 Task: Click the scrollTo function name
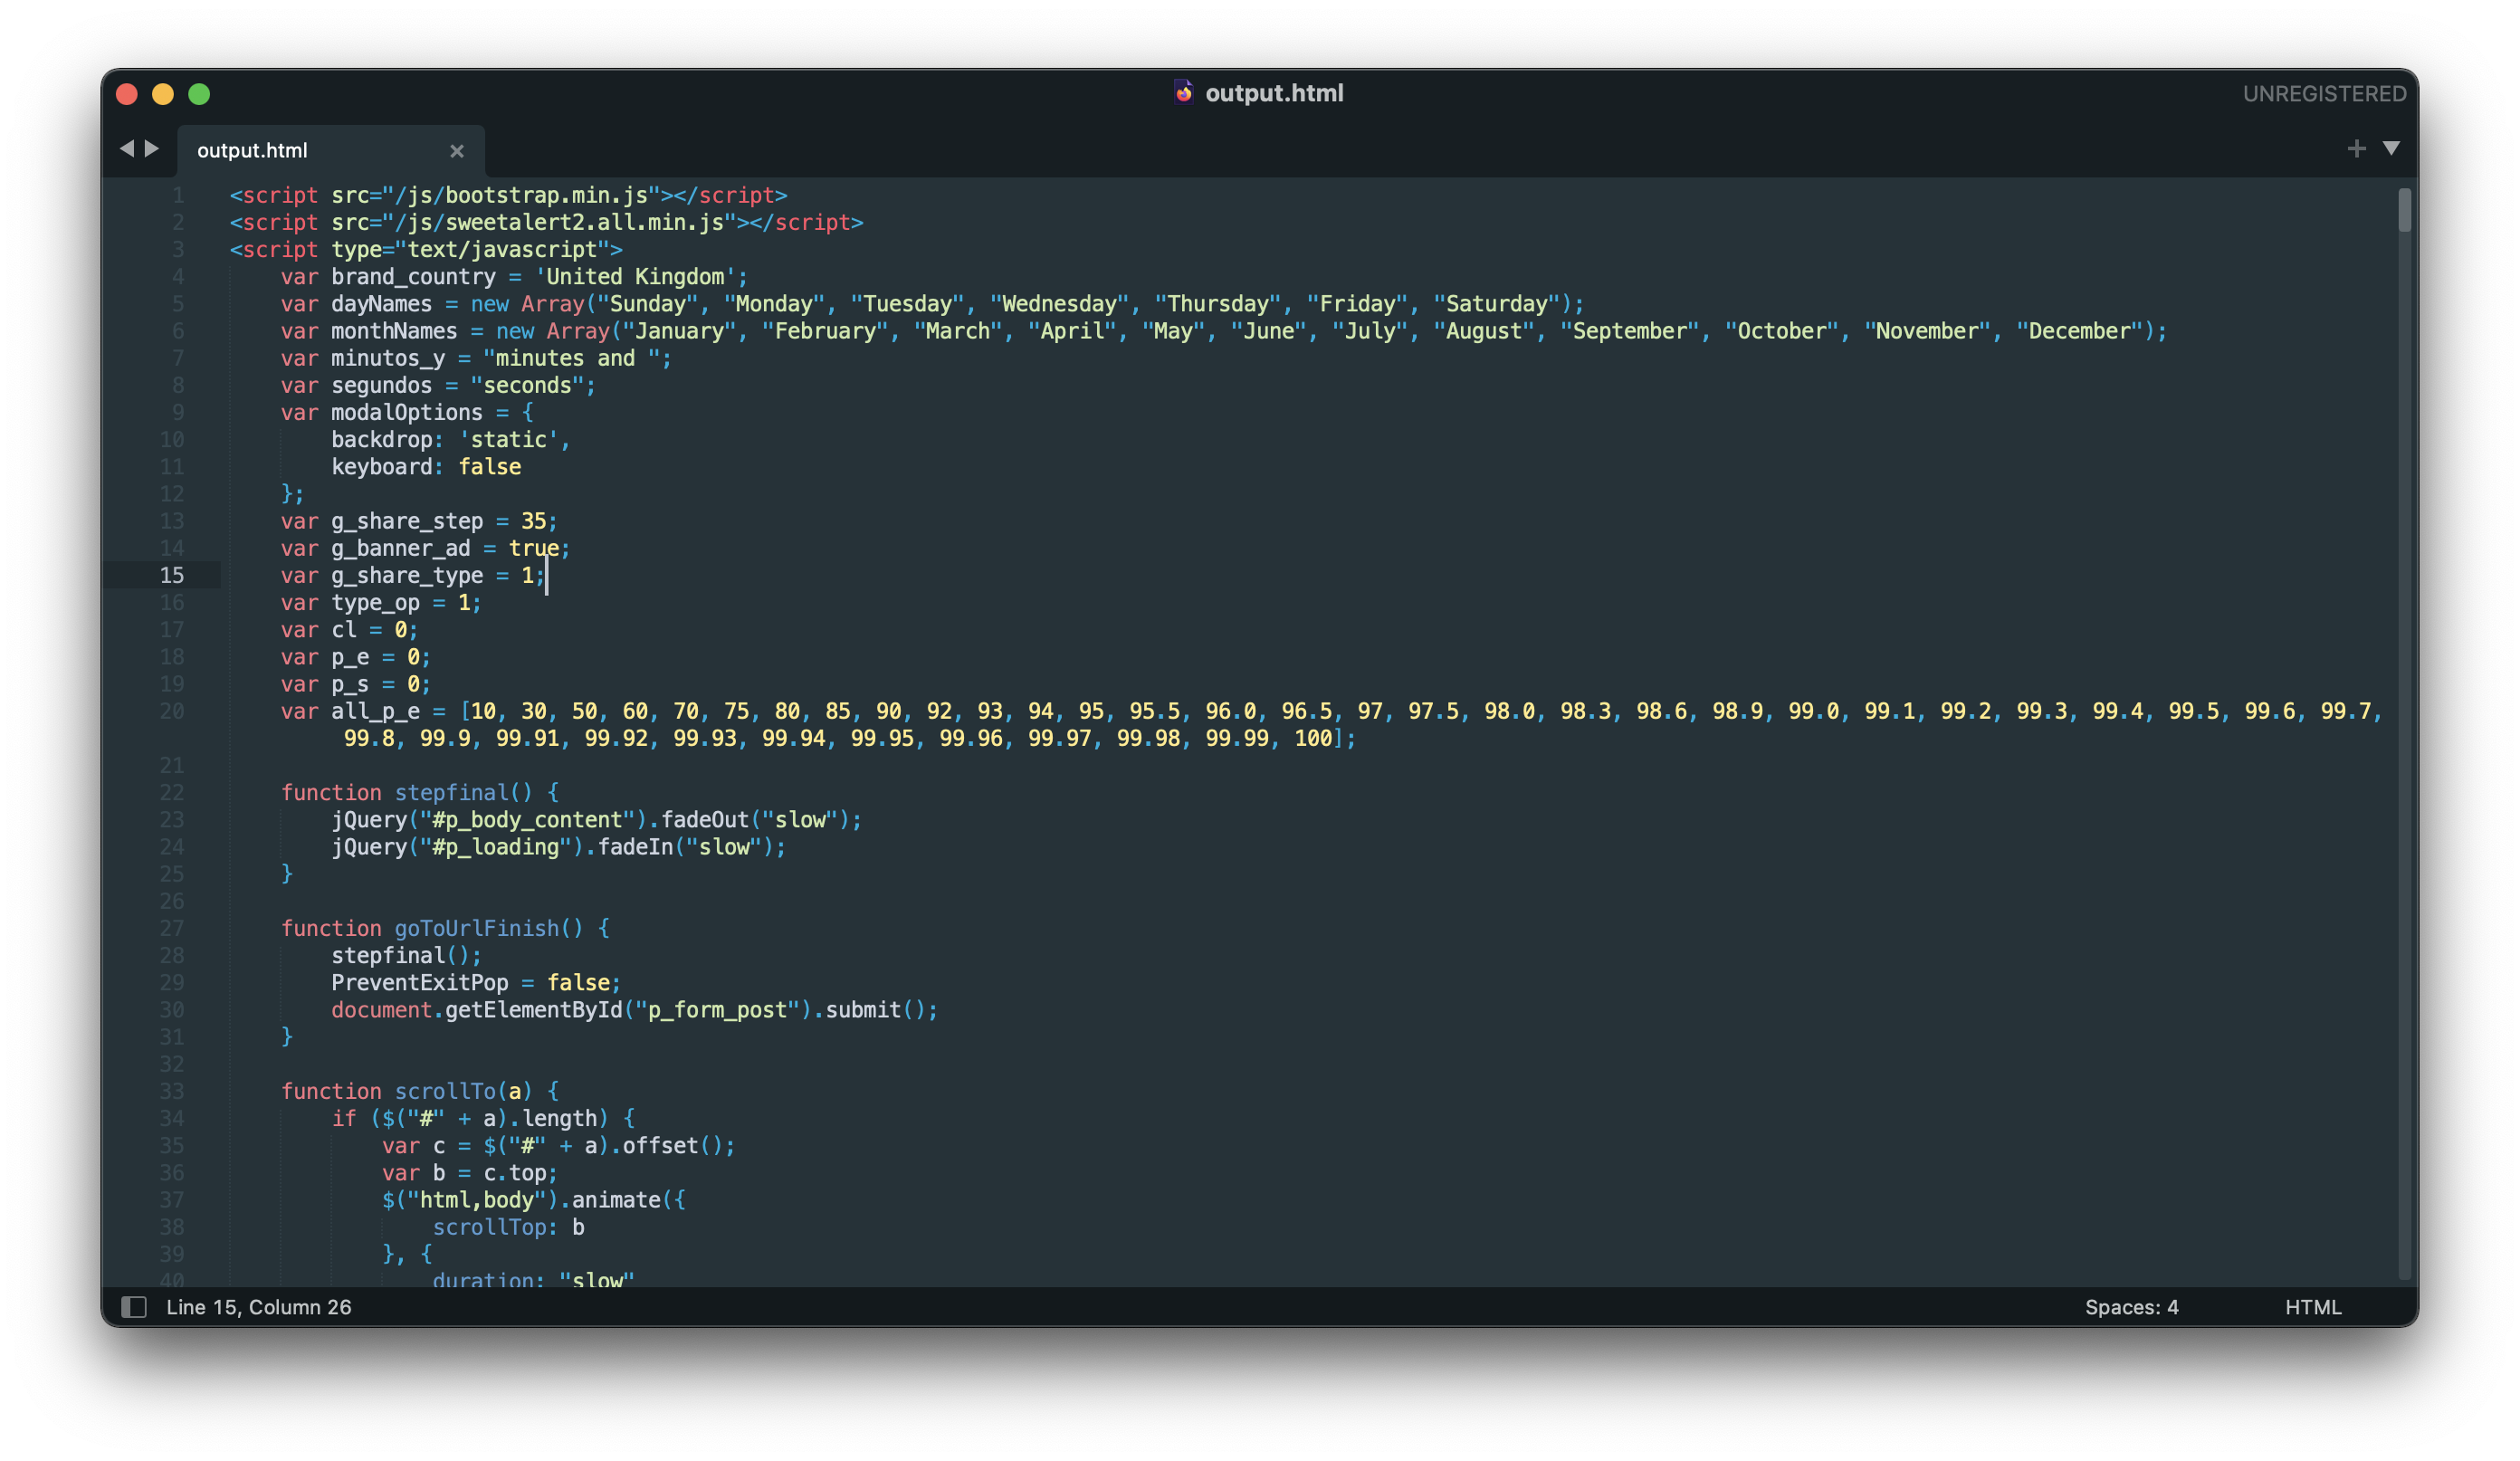point(445,1091)
